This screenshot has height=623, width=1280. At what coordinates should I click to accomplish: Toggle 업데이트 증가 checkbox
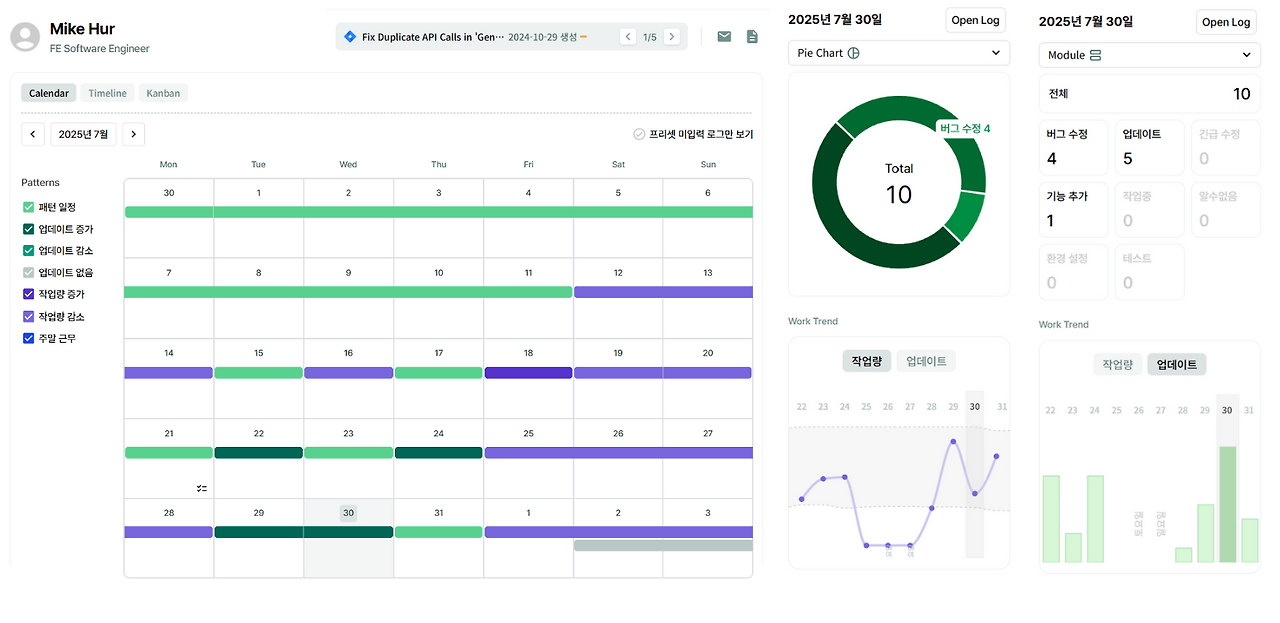pos(28,229)
